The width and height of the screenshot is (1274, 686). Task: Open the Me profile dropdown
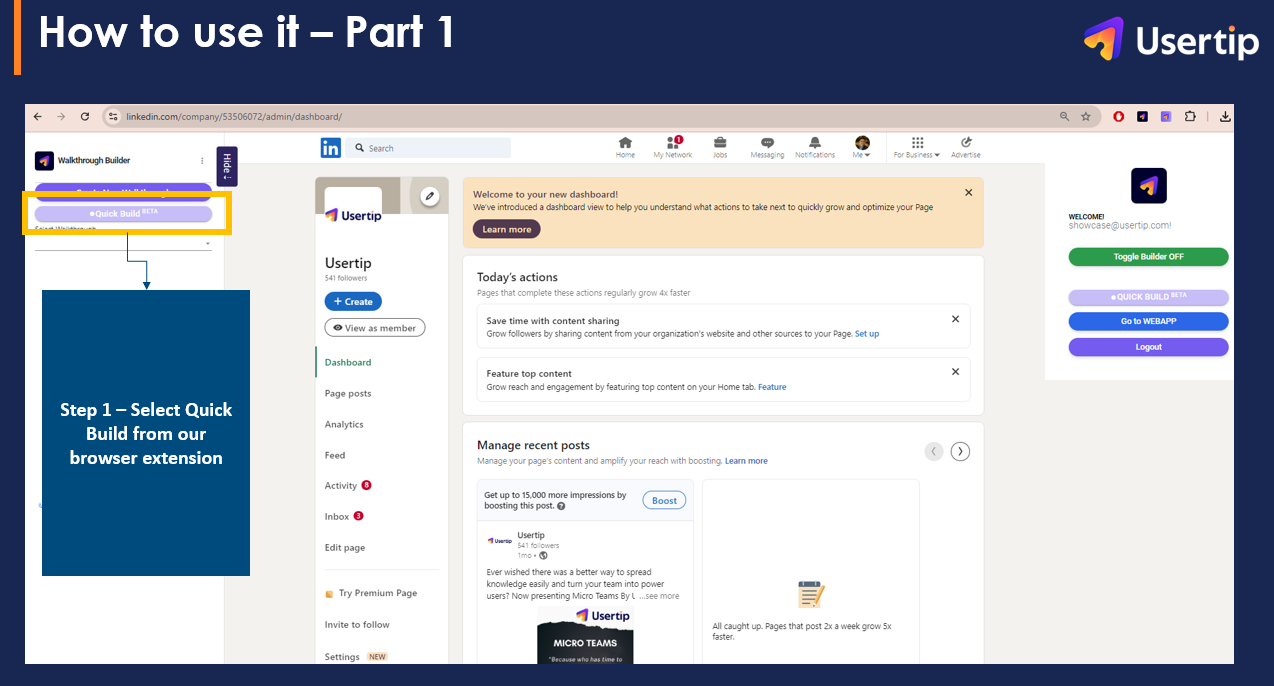pos(862,148)
